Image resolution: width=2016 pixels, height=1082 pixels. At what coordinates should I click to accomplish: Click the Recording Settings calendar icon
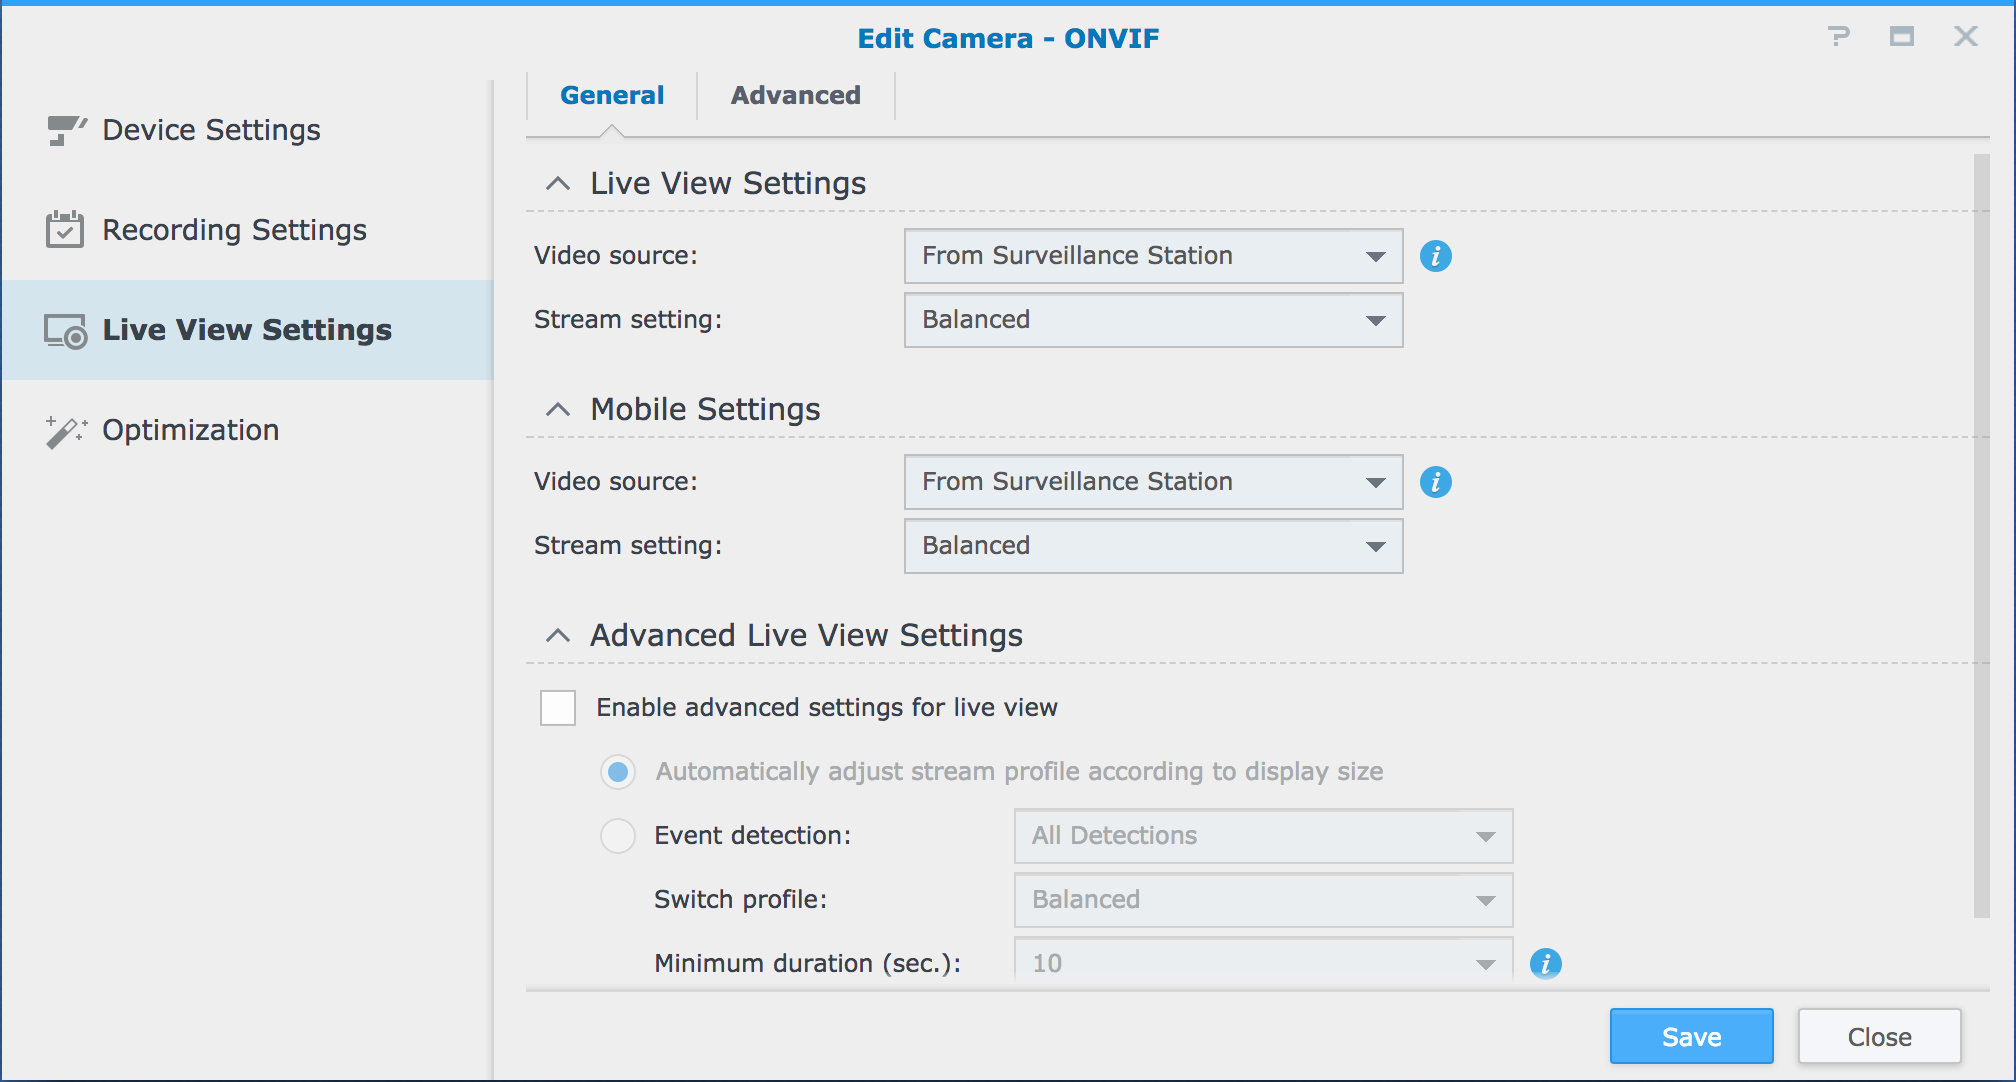pyautogui.click(x=65, y=230)
